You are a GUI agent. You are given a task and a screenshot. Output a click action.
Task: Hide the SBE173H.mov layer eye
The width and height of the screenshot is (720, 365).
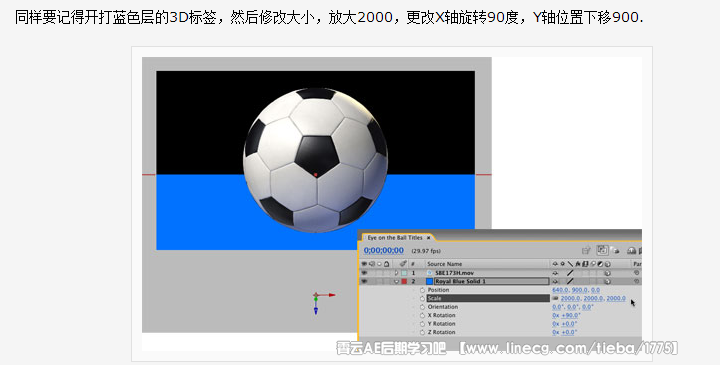pyautogui.click(x=364, y=273)
